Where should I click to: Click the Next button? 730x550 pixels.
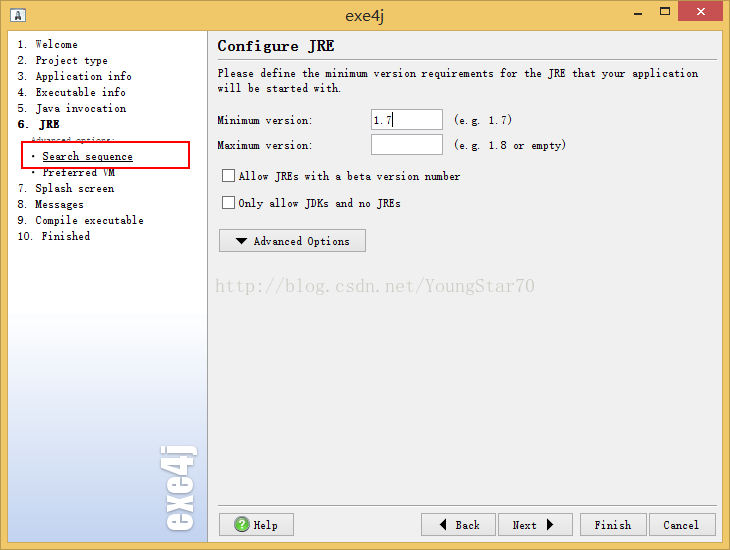[535, 524]
